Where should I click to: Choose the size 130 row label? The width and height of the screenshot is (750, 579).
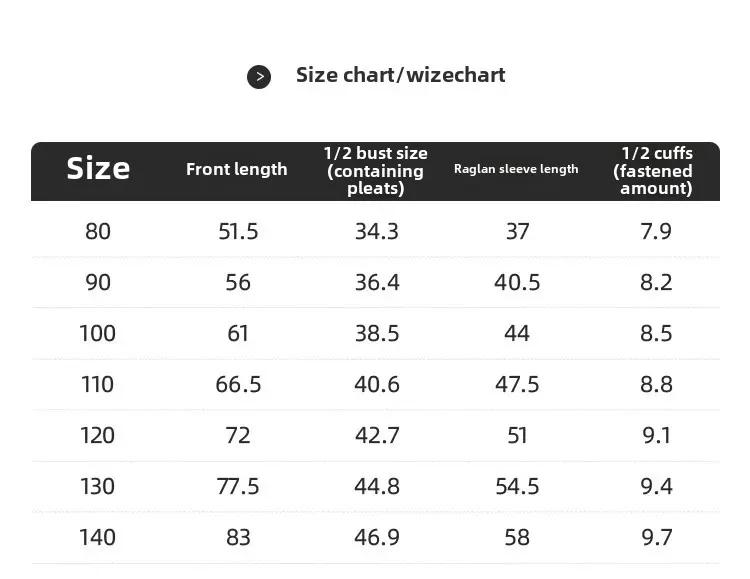98,487
